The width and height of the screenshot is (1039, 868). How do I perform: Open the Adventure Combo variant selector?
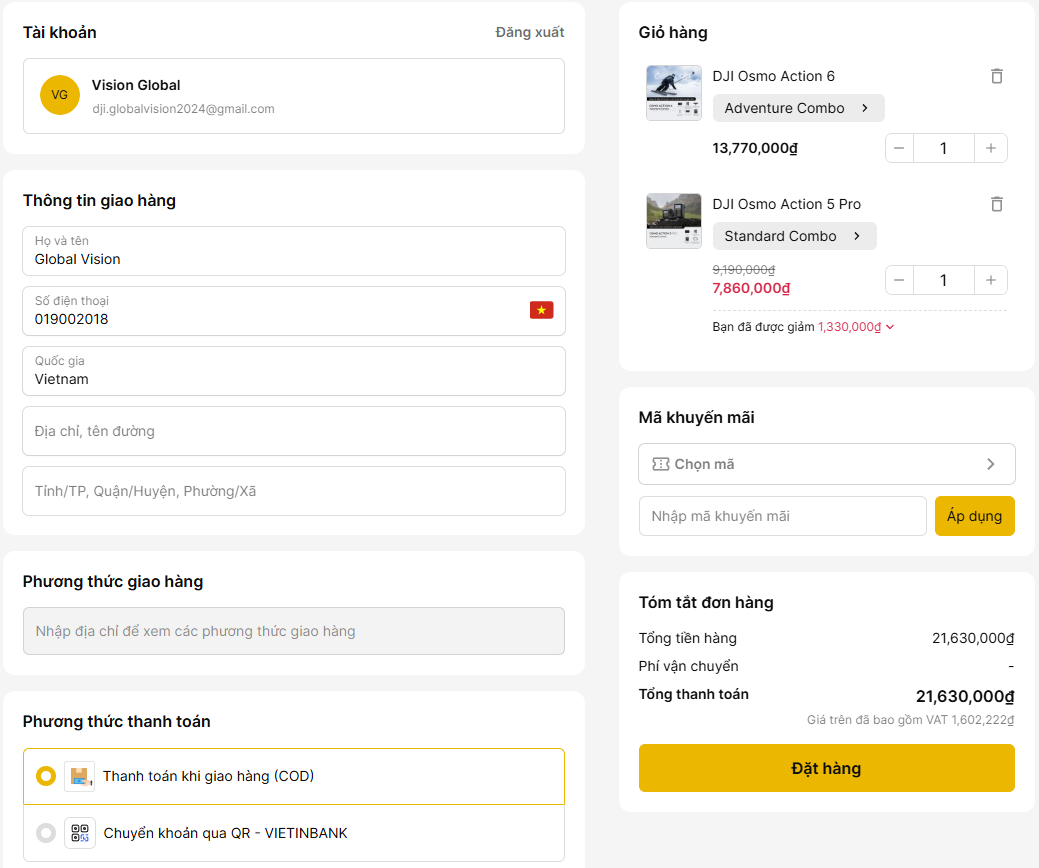pyautogui.click(x=798, y=108)
